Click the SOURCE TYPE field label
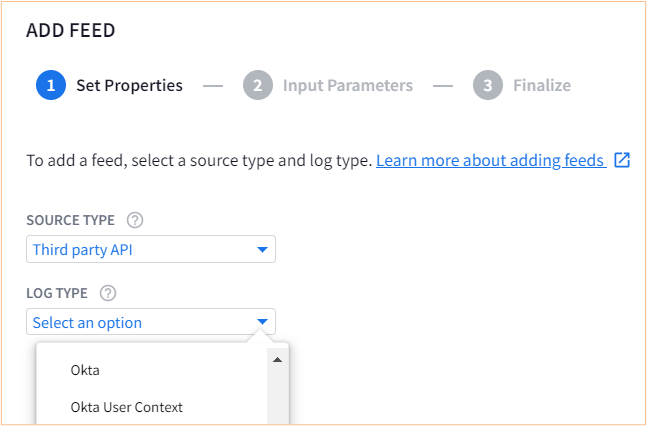This screenshot has width=647, height=426. coord(71,220)
